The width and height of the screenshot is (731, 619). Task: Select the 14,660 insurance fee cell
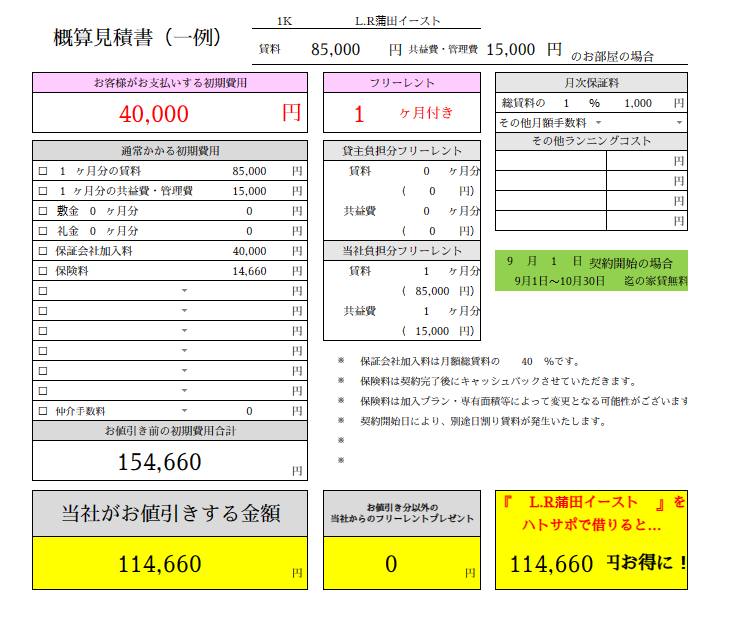point(249,271)
